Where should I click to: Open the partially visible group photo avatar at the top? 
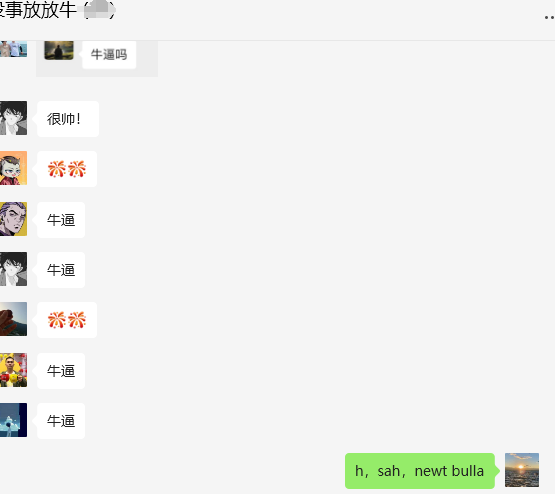coord(13,49)
